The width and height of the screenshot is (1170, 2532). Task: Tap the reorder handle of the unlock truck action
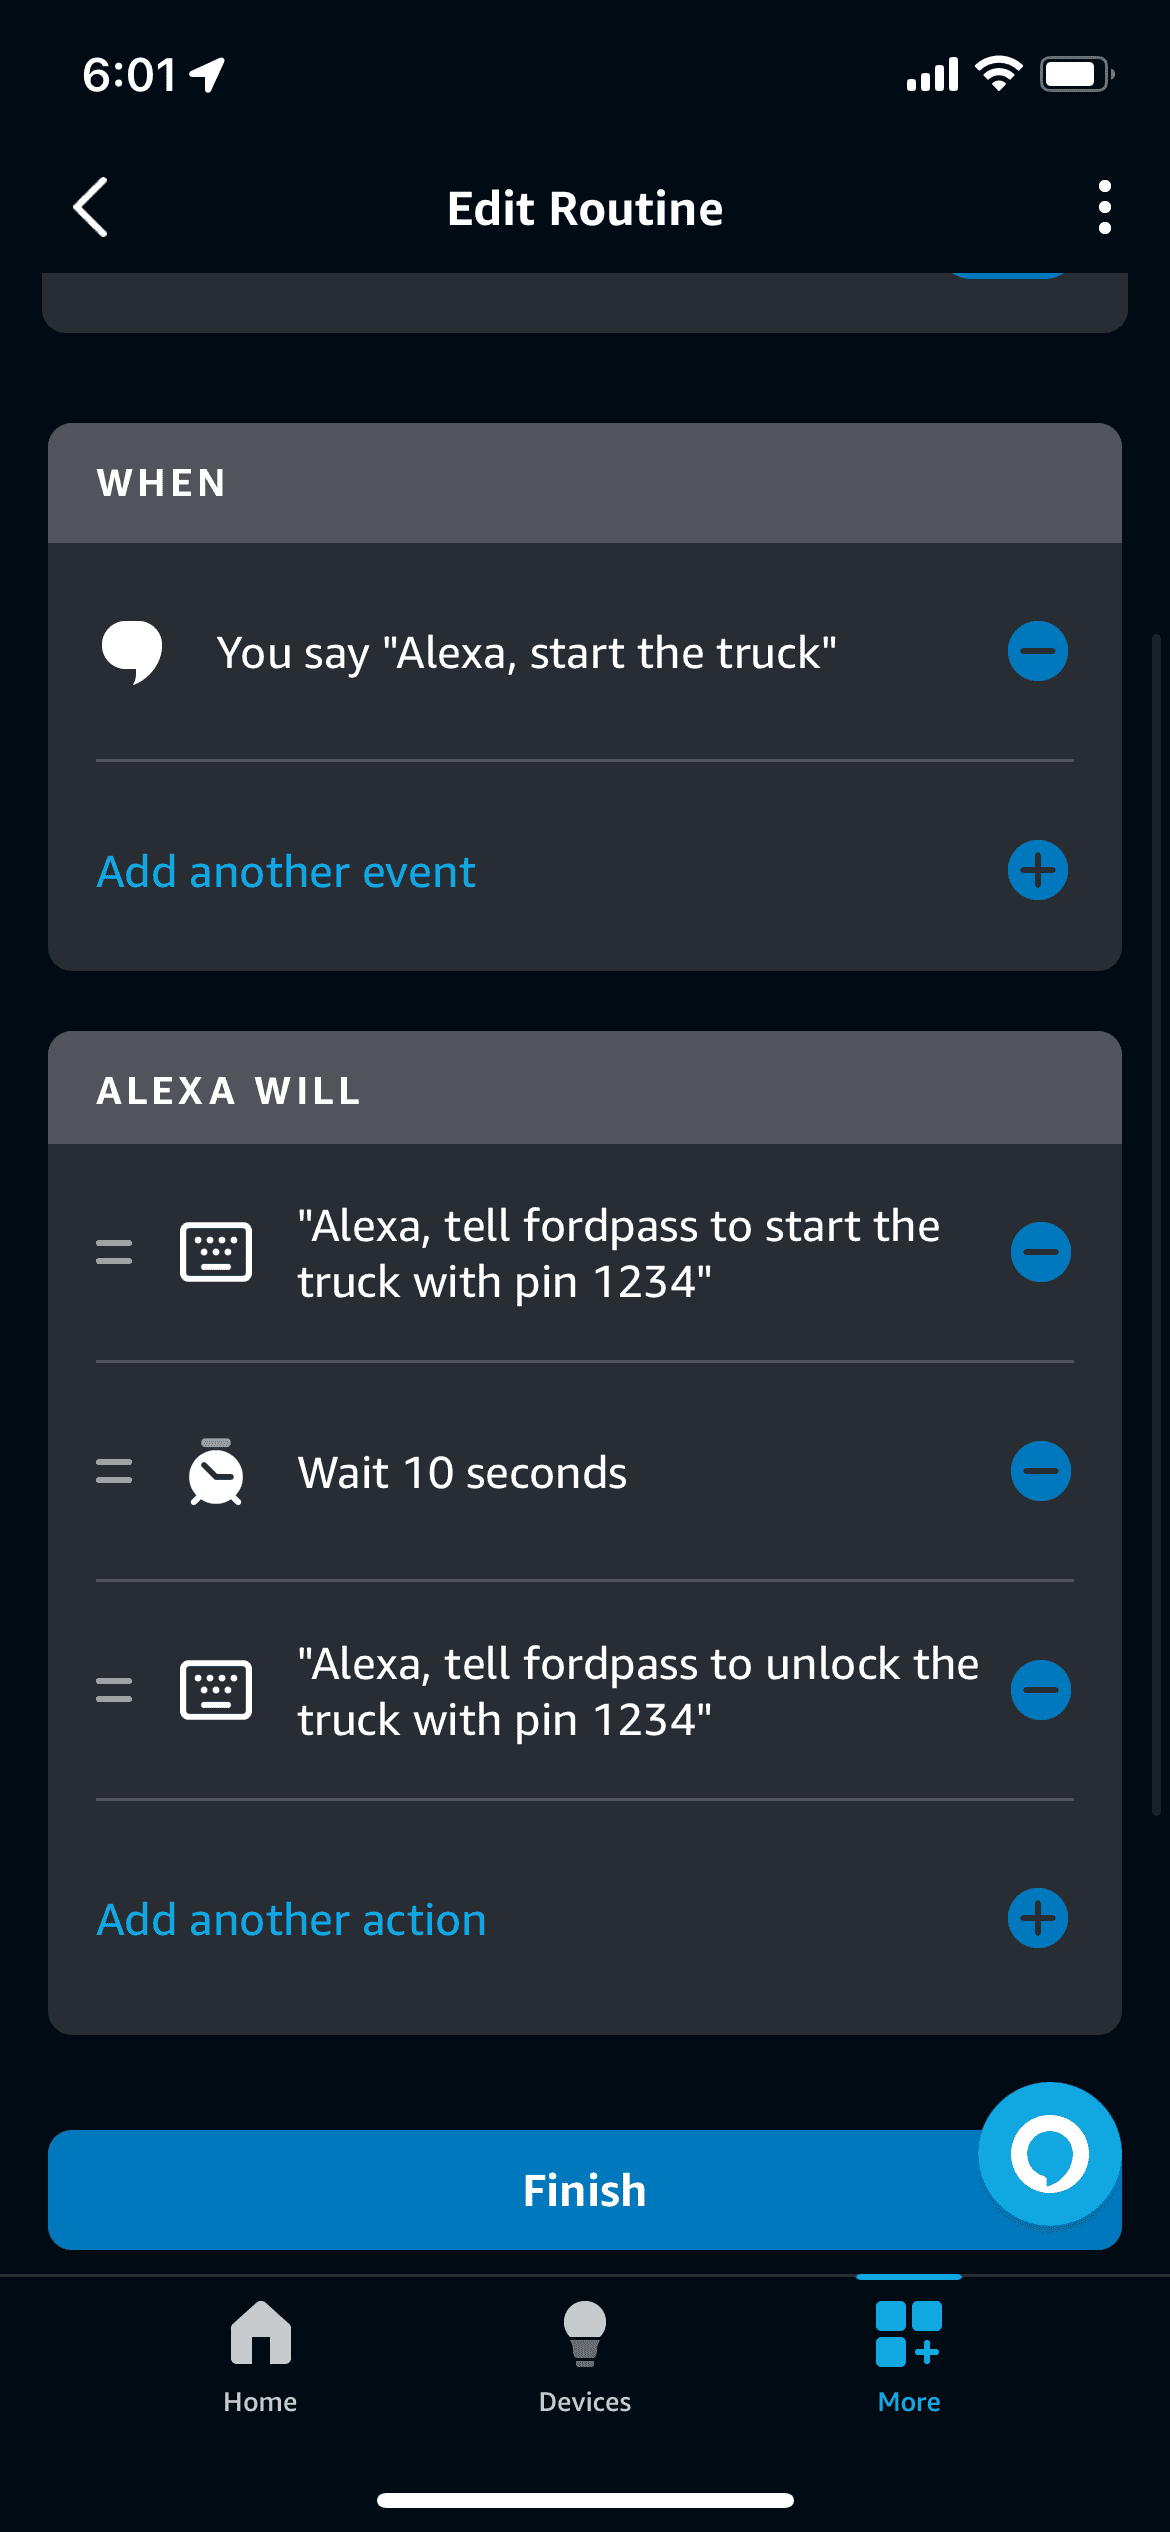114,1690
